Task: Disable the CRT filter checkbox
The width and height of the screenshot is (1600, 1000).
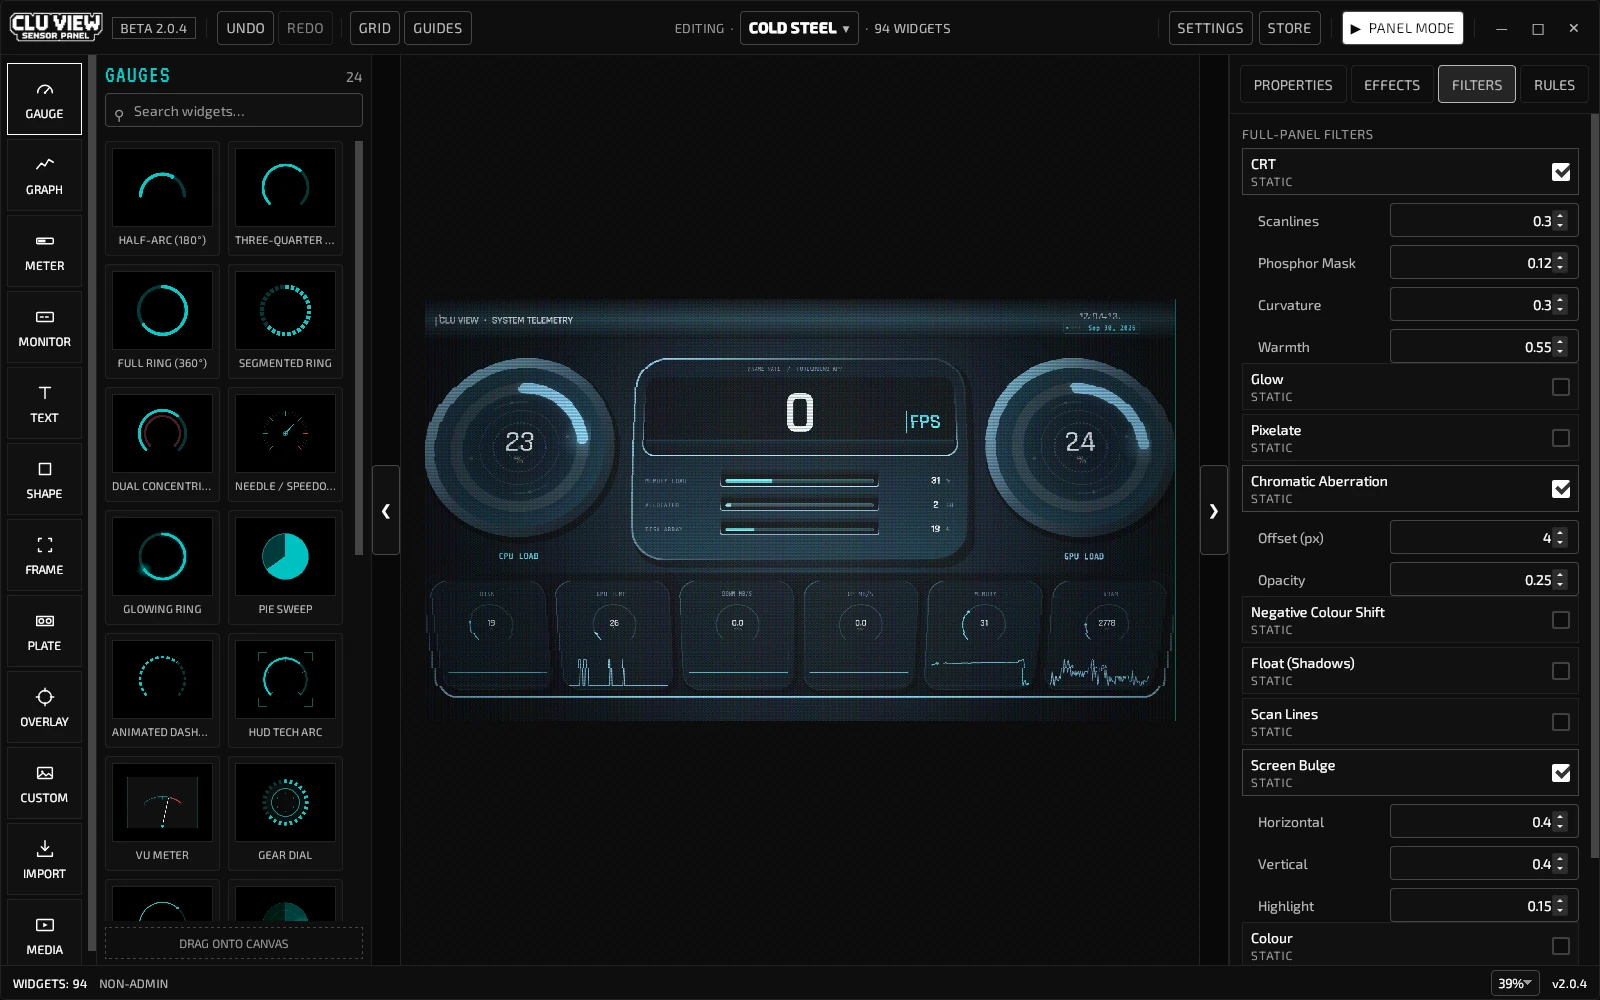Action: point(1560,172)
